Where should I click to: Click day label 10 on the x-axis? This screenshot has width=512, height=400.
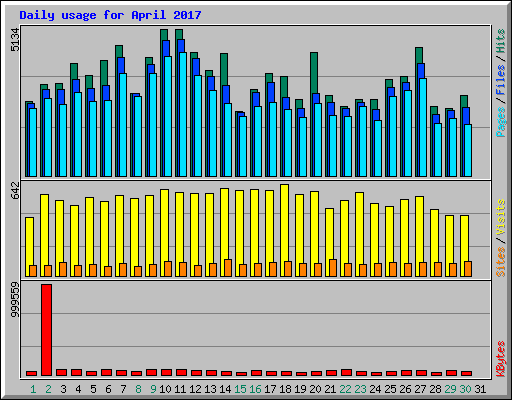(x=165, y=389)
